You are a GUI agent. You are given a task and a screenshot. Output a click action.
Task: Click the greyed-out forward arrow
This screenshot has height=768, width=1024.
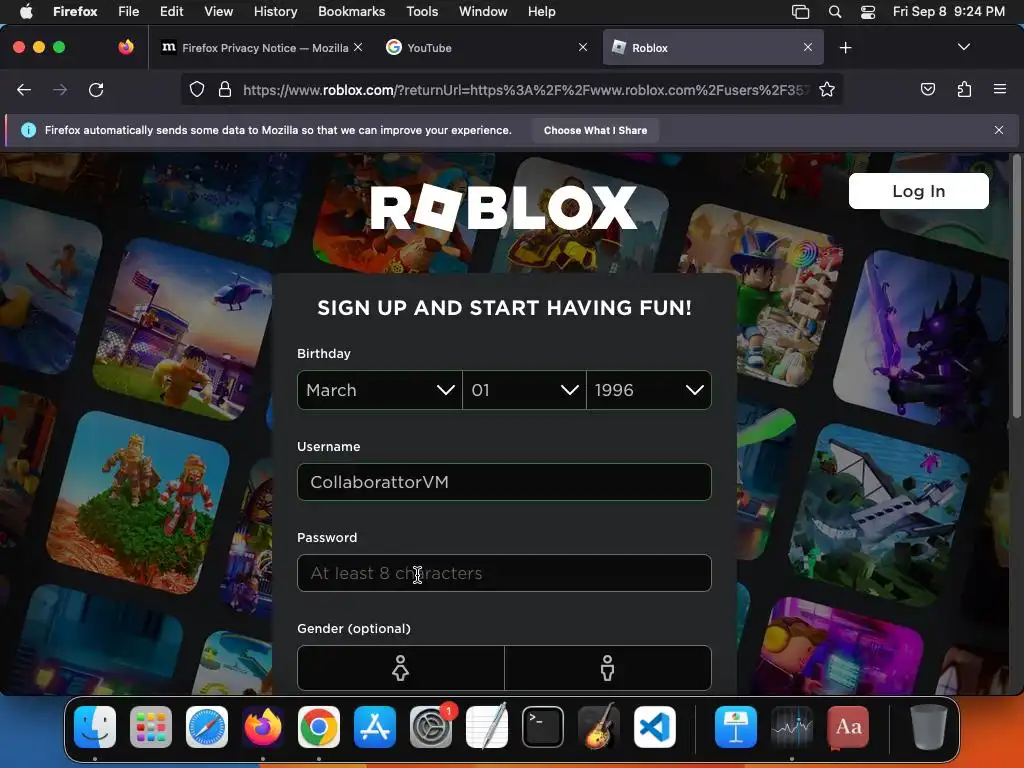(60, 89)
